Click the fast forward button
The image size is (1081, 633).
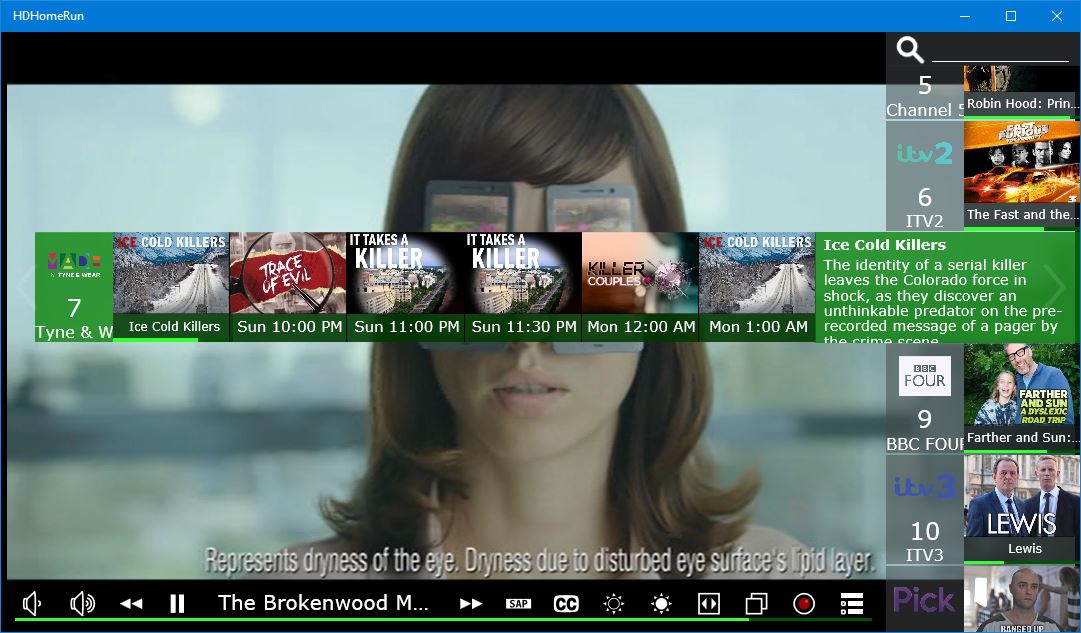(x=471, y=603)
